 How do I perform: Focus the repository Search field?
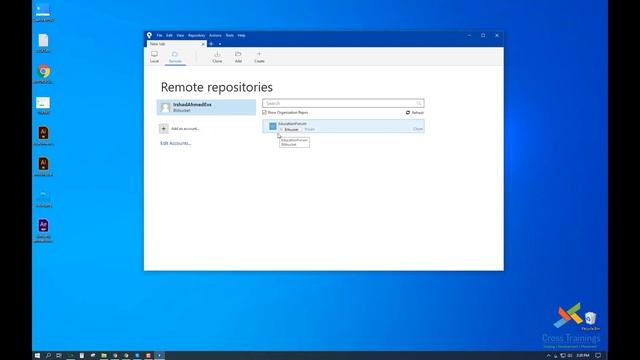(343, 103)
